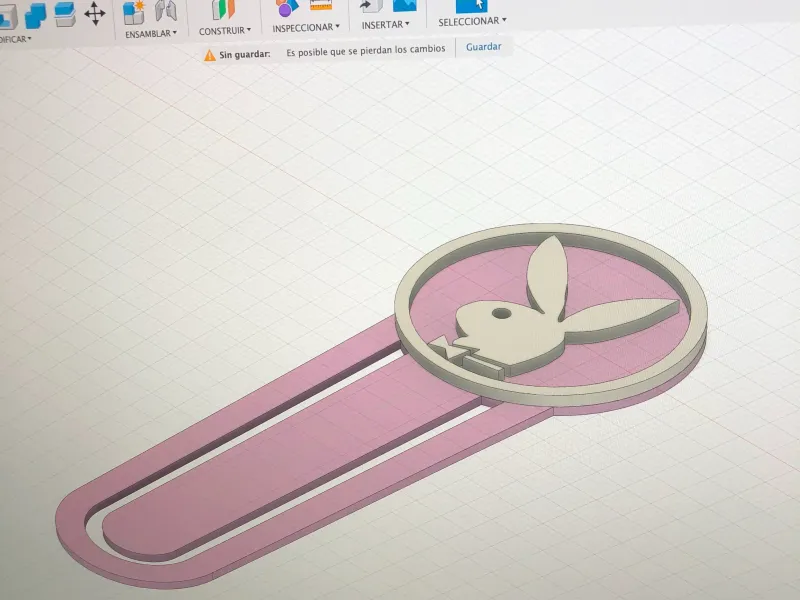Open the INSERTAR dropdown

[x=385, y=24]
